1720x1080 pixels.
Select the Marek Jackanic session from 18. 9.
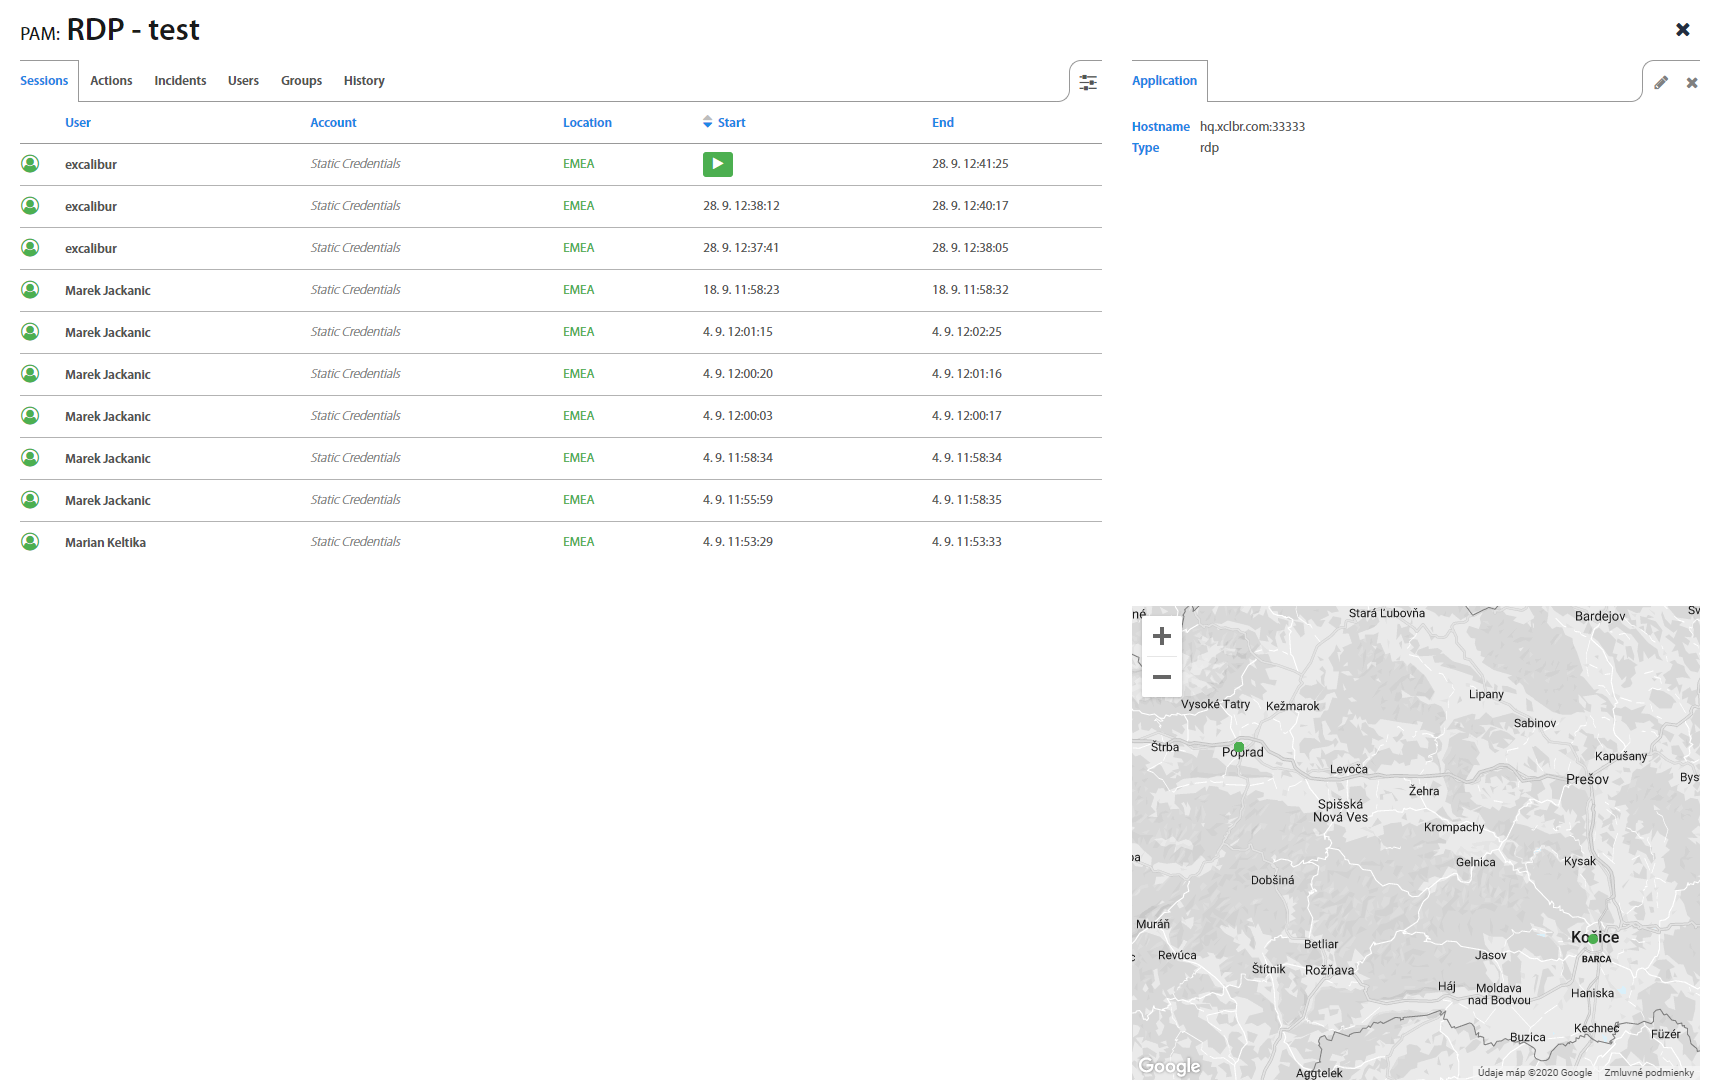[108, 290]
